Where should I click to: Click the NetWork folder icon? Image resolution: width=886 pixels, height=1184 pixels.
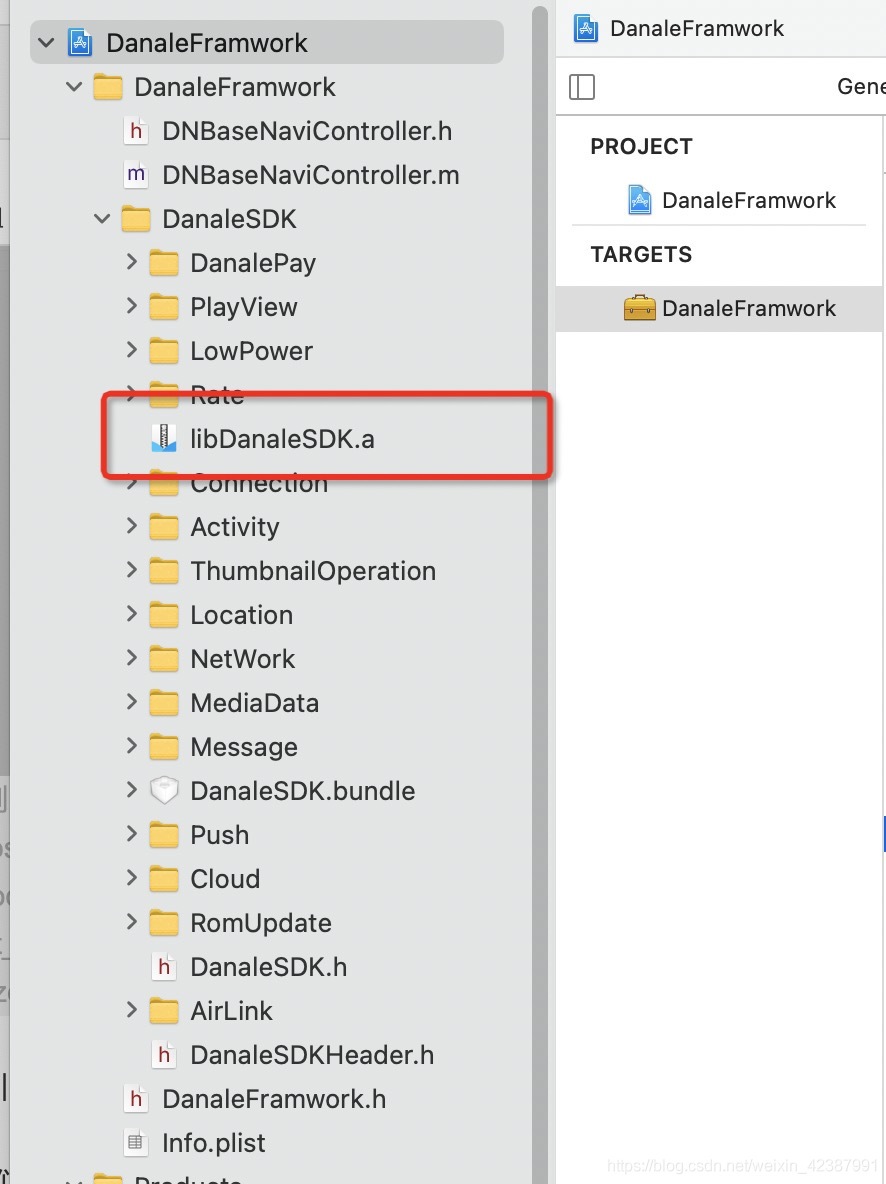point(164,658)
